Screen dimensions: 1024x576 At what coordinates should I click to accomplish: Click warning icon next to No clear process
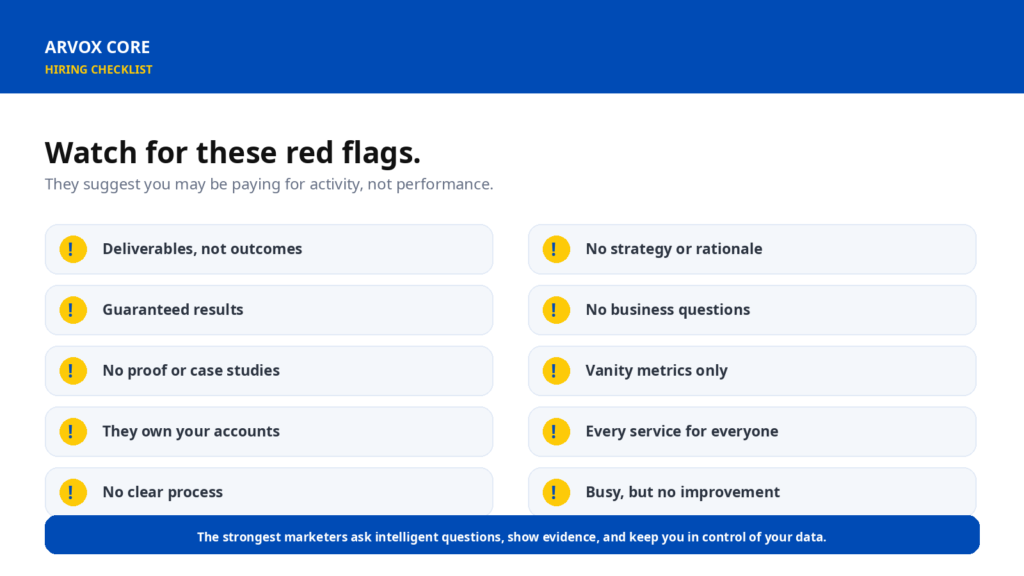pos(73,492)
